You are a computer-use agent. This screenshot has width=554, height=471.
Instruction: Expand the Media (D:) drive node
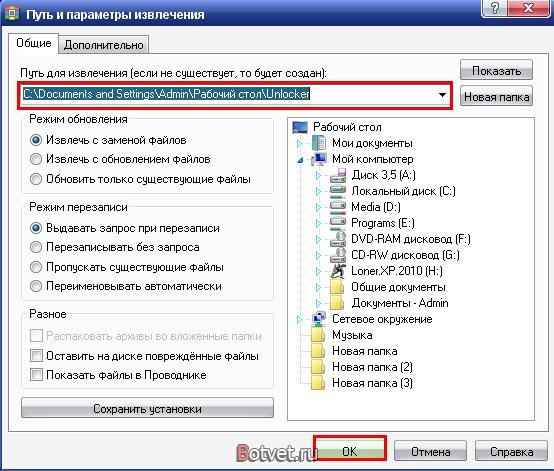point(318,207)
